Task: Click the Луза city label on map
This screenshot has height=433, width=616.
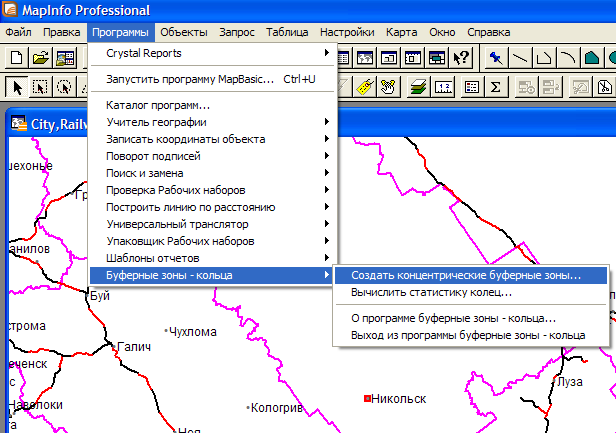Action: tap(570, 382)
